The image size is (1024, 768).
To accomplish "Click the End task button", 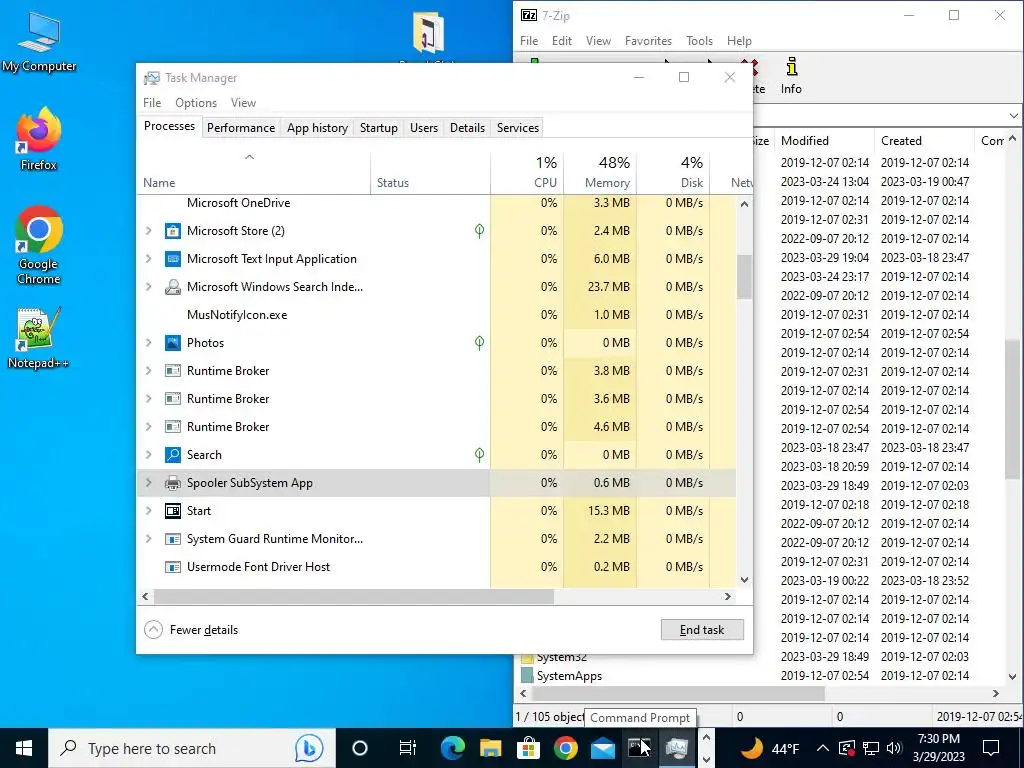I will 702,630.
